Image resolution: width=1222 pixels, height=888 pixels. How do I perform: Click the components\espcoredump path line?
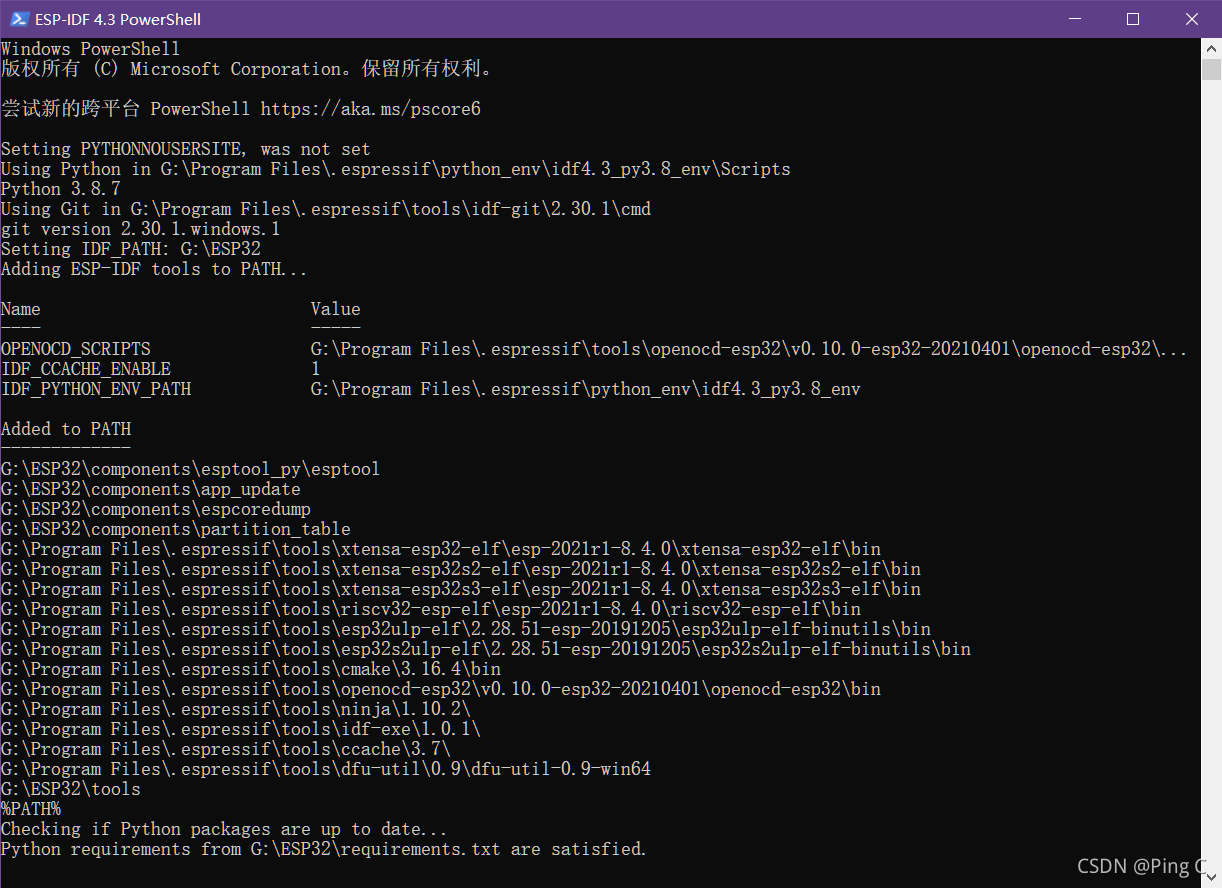click(x=156, y=509)
